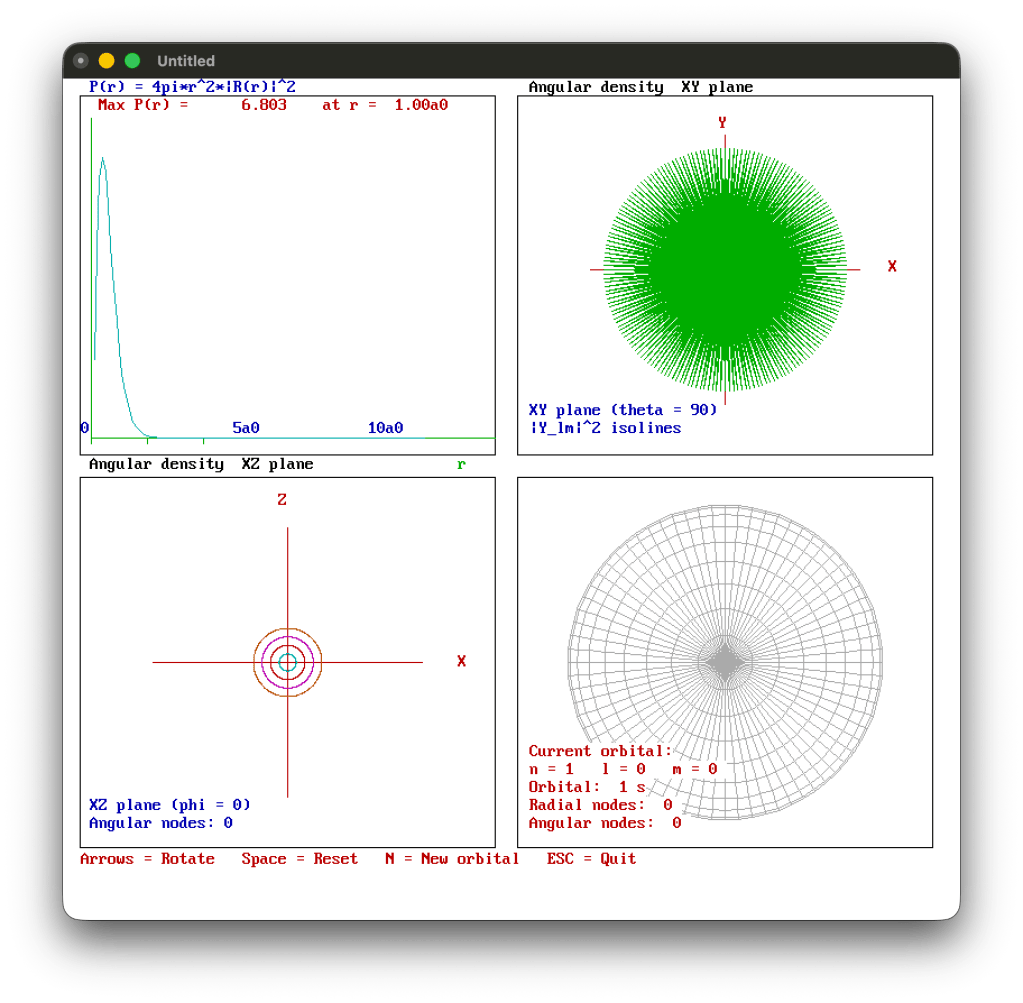Click the 'Space = Reset' hint
Viewport: 1023px width, 1003px height.
tap(299, 859)
